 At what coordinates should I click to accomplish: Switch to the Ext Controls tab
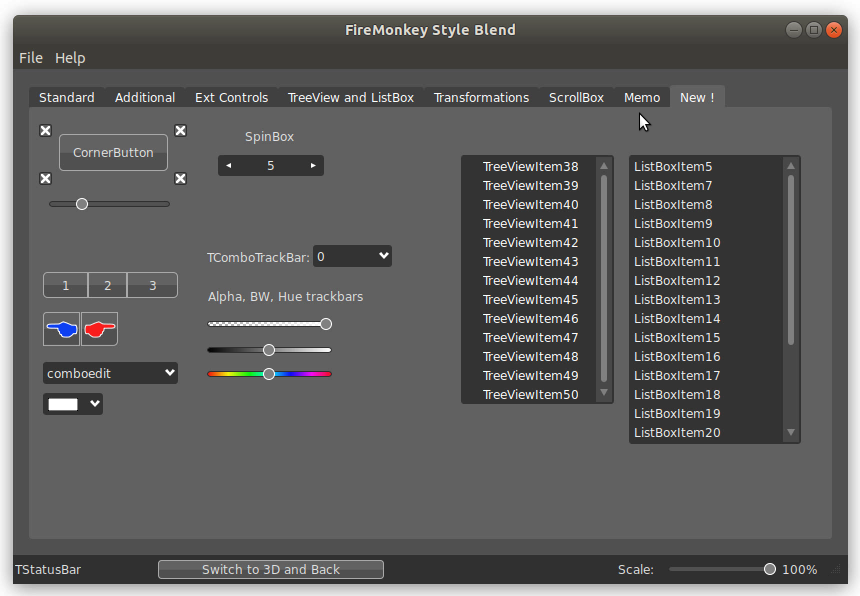point(231,98)
